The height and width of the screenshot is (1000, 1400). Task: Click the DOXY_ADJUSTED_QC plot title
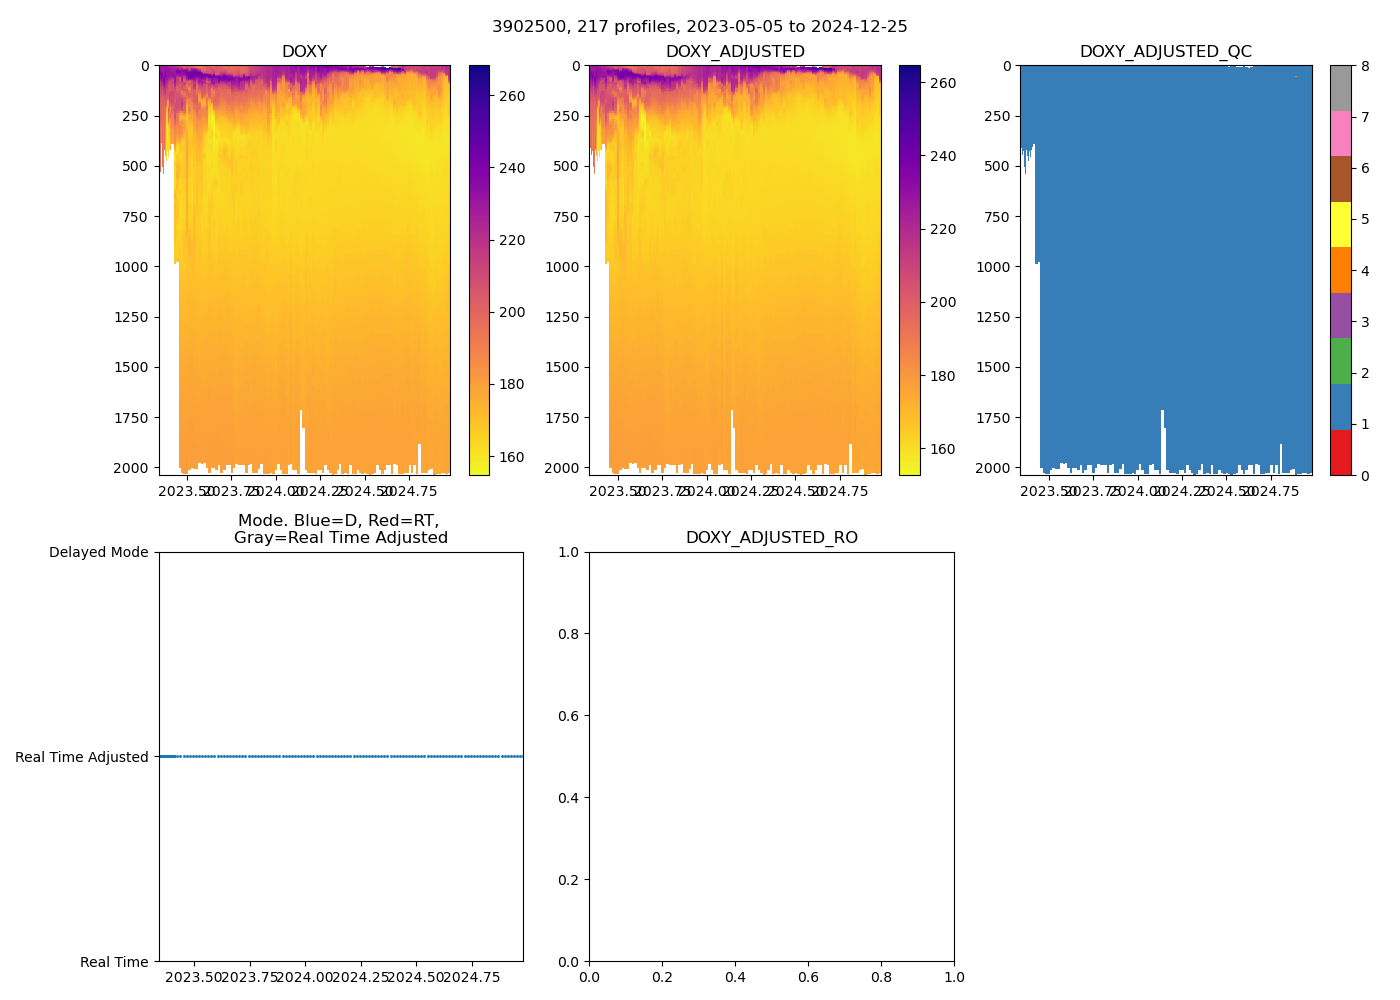pyautogui.click(x=1165, y=52)
